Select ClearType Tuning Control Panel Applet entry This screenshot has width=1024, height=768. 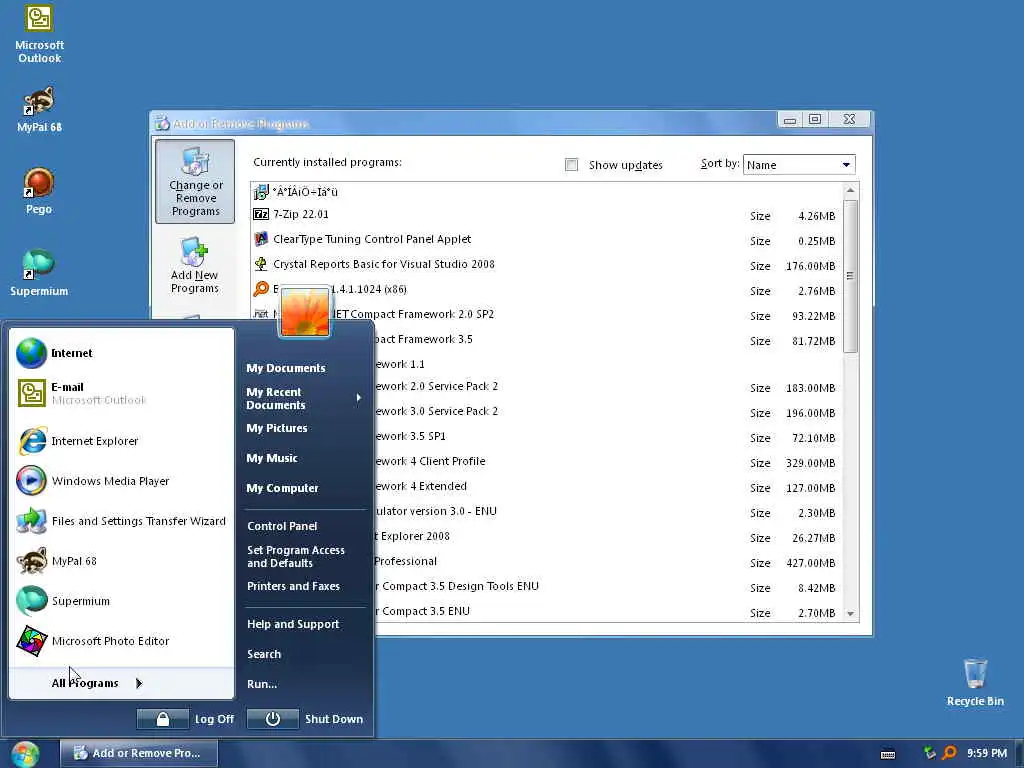[x=547, y=239]
